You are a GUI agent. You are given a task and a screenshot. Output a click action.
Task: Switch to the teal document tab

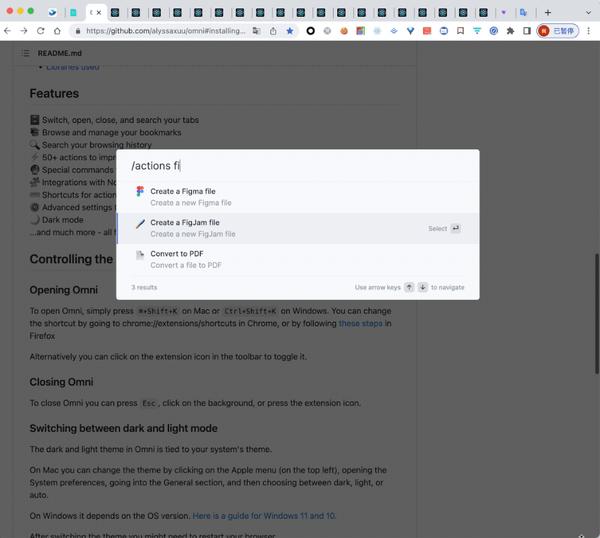point(73,13)
